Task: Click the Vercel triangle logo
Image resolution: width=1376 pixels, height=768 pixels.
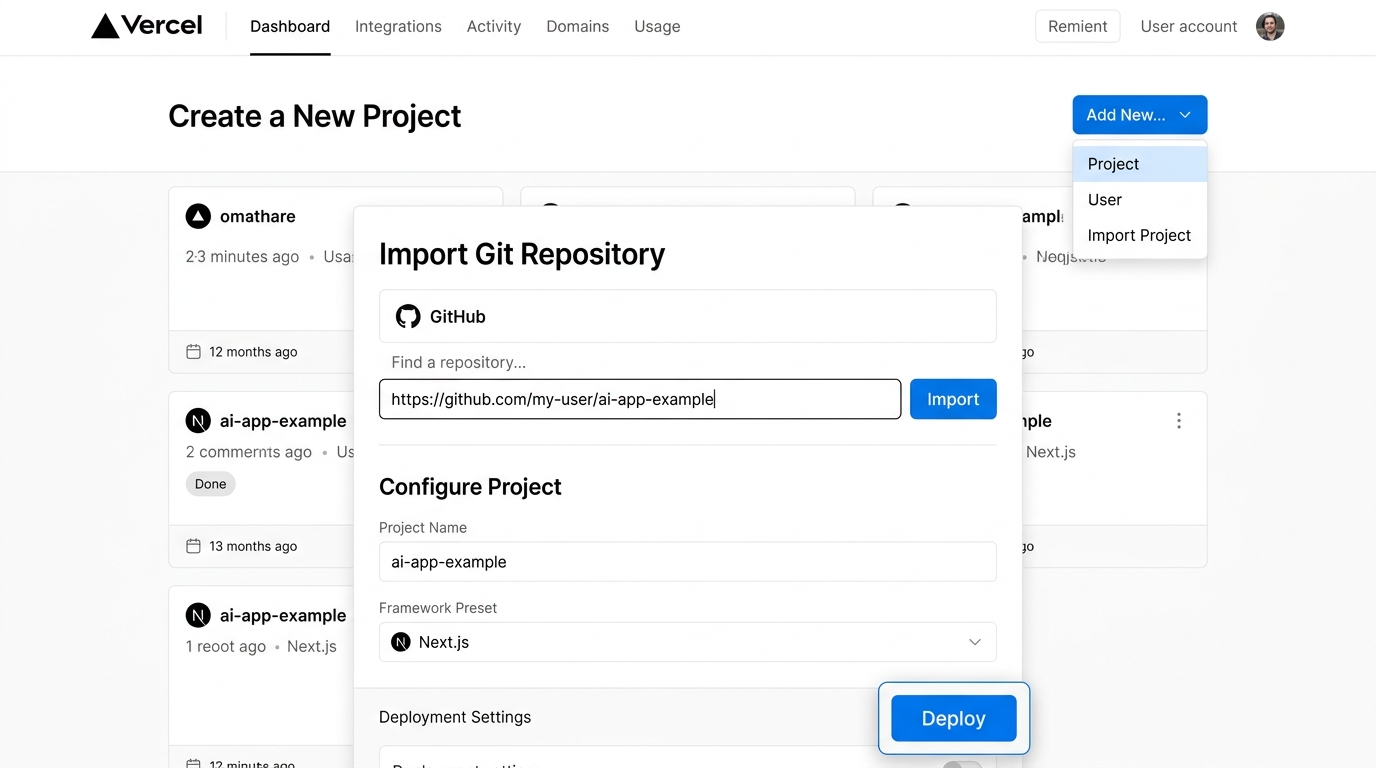Action: (x=105, y=26)
